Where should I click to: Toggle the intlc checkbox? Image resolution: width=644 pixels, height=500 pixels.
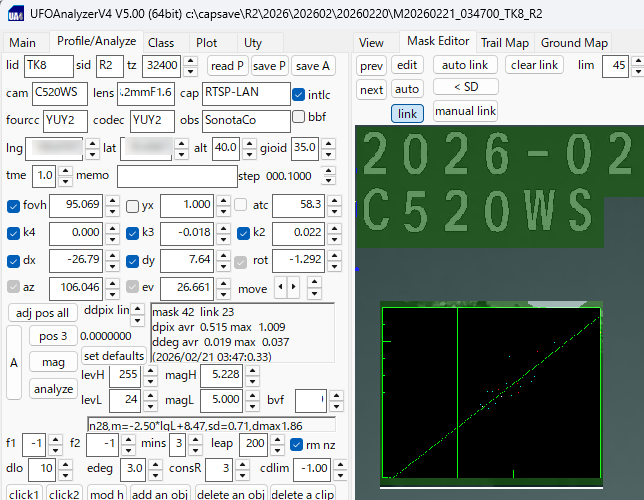coord(299,94)
